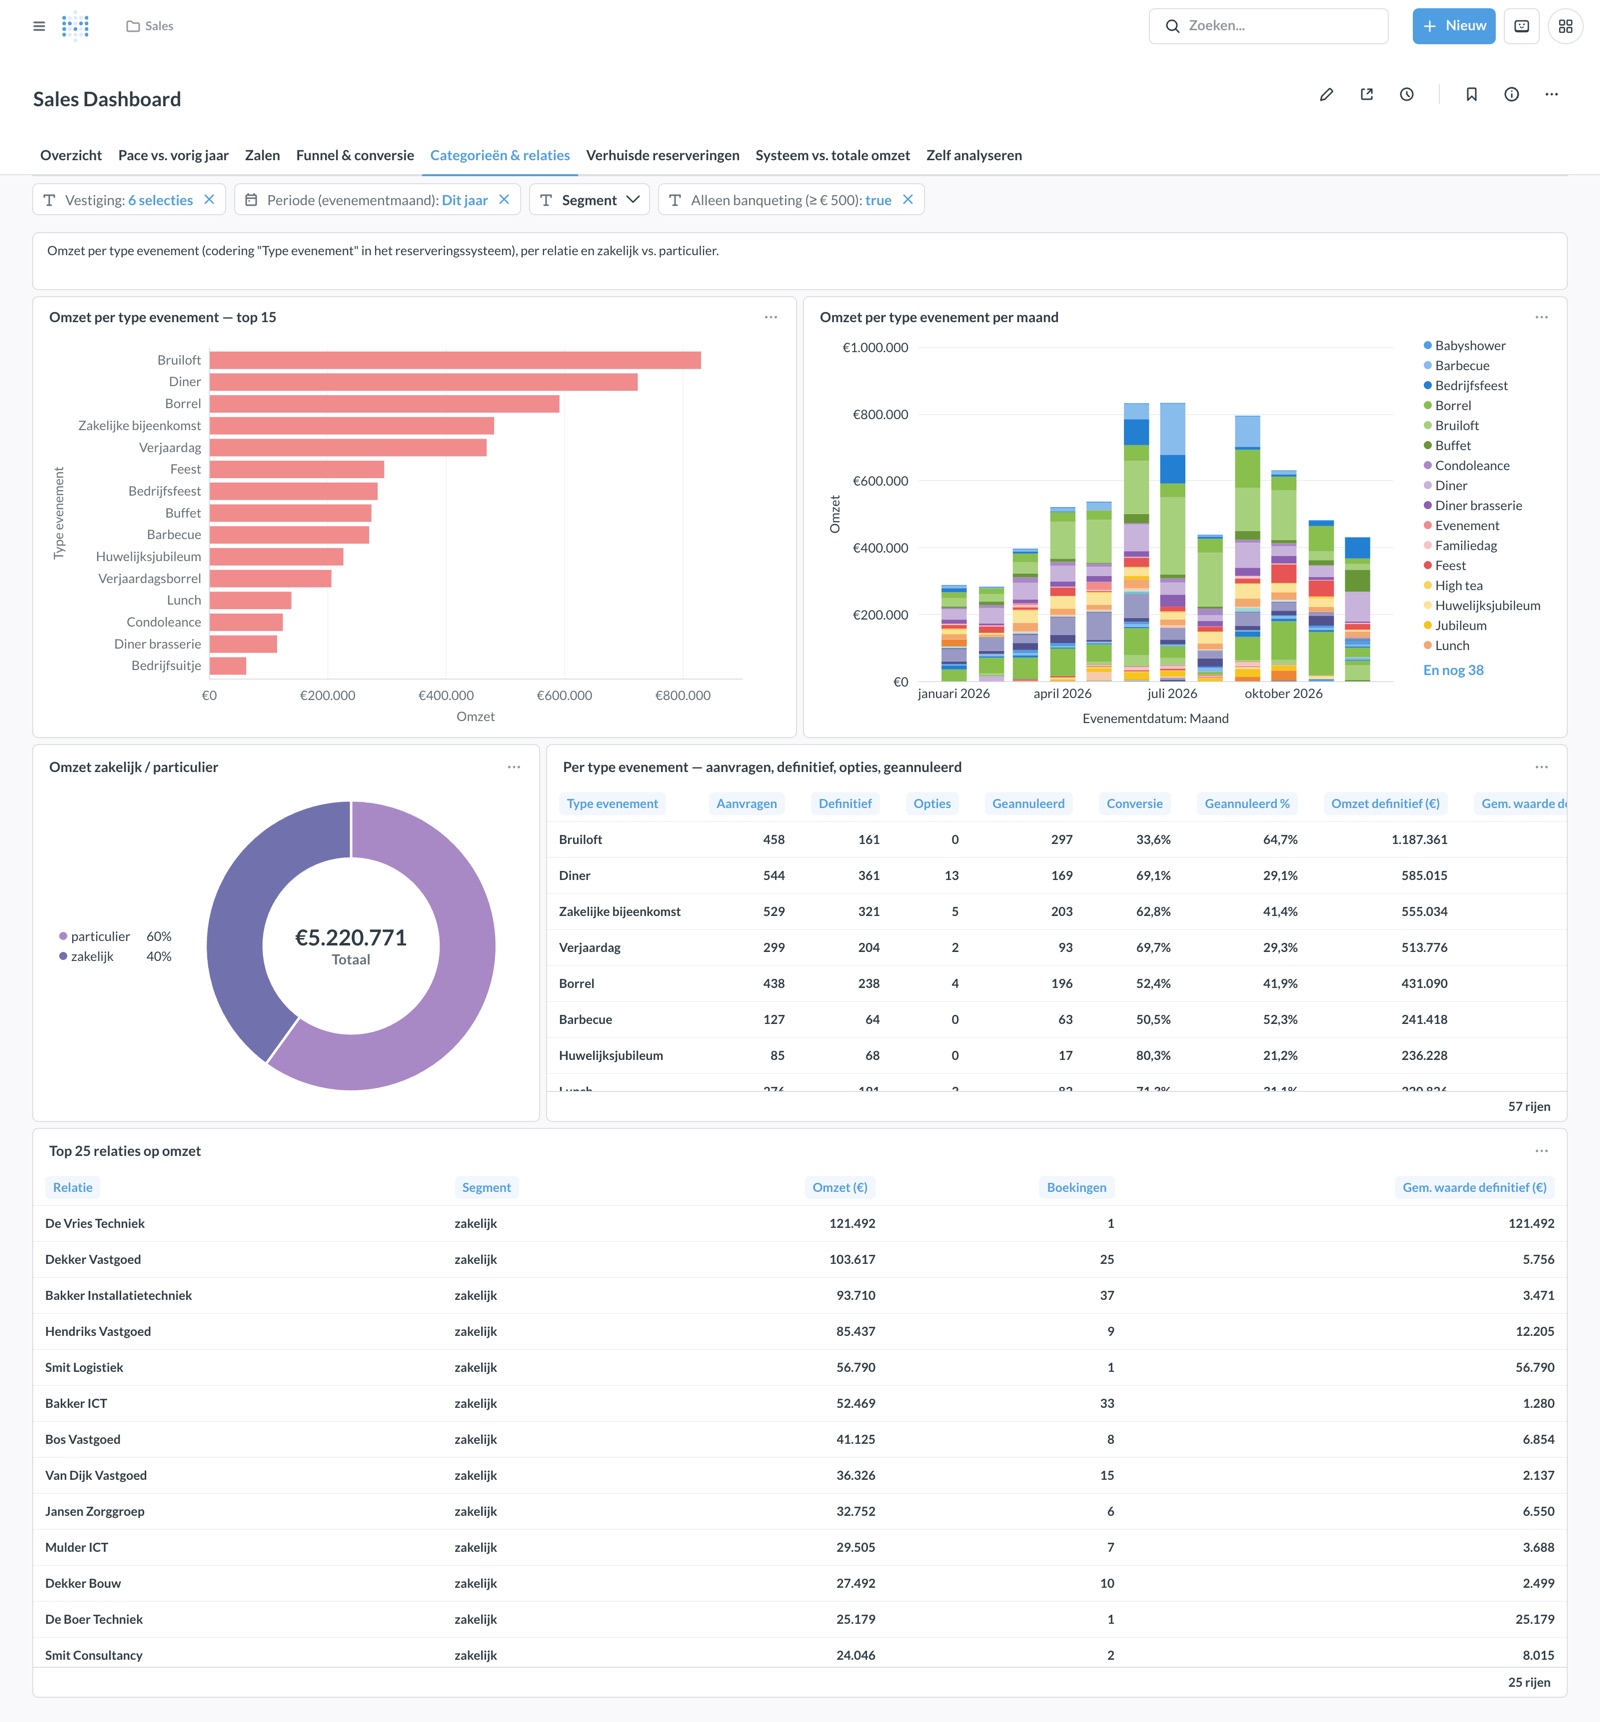The image size is (1600, 1722).
Task: Click the Nieuw button
Action: click(1453, 26)
